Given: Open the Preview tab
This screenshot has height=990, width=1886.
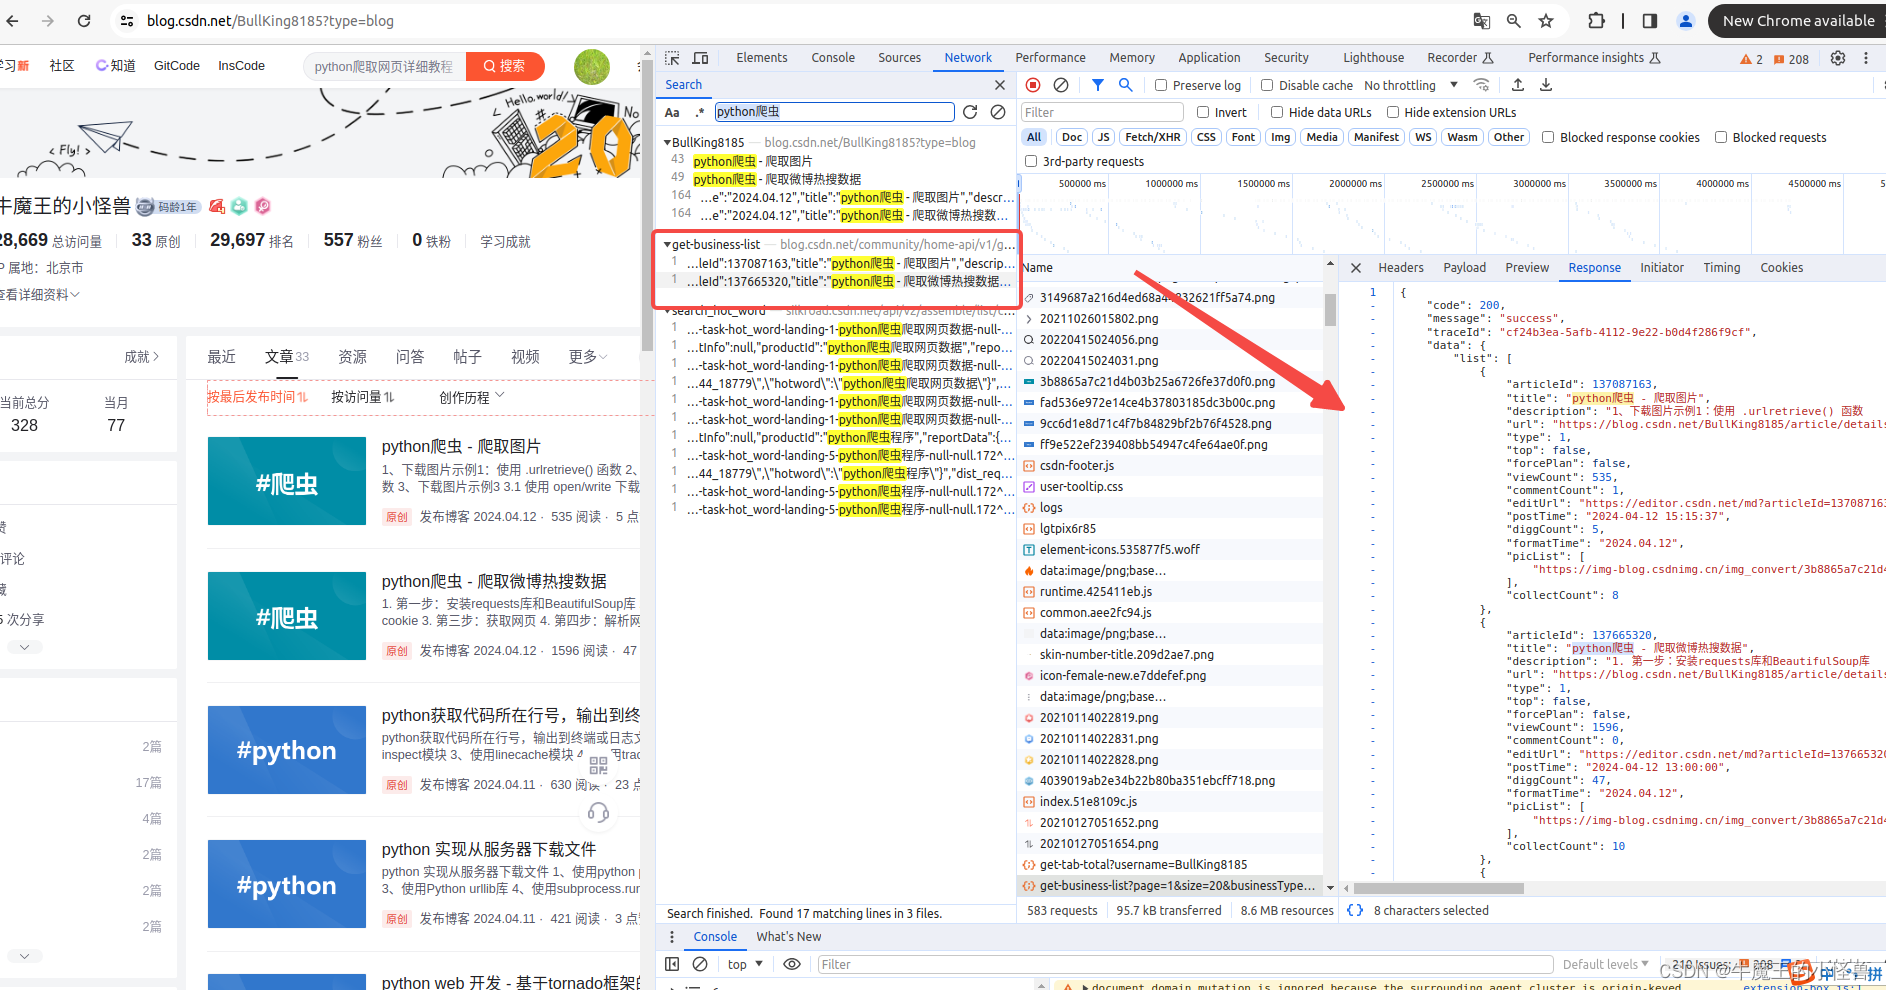Looking at the screenshot, I should coord(1527,268).
